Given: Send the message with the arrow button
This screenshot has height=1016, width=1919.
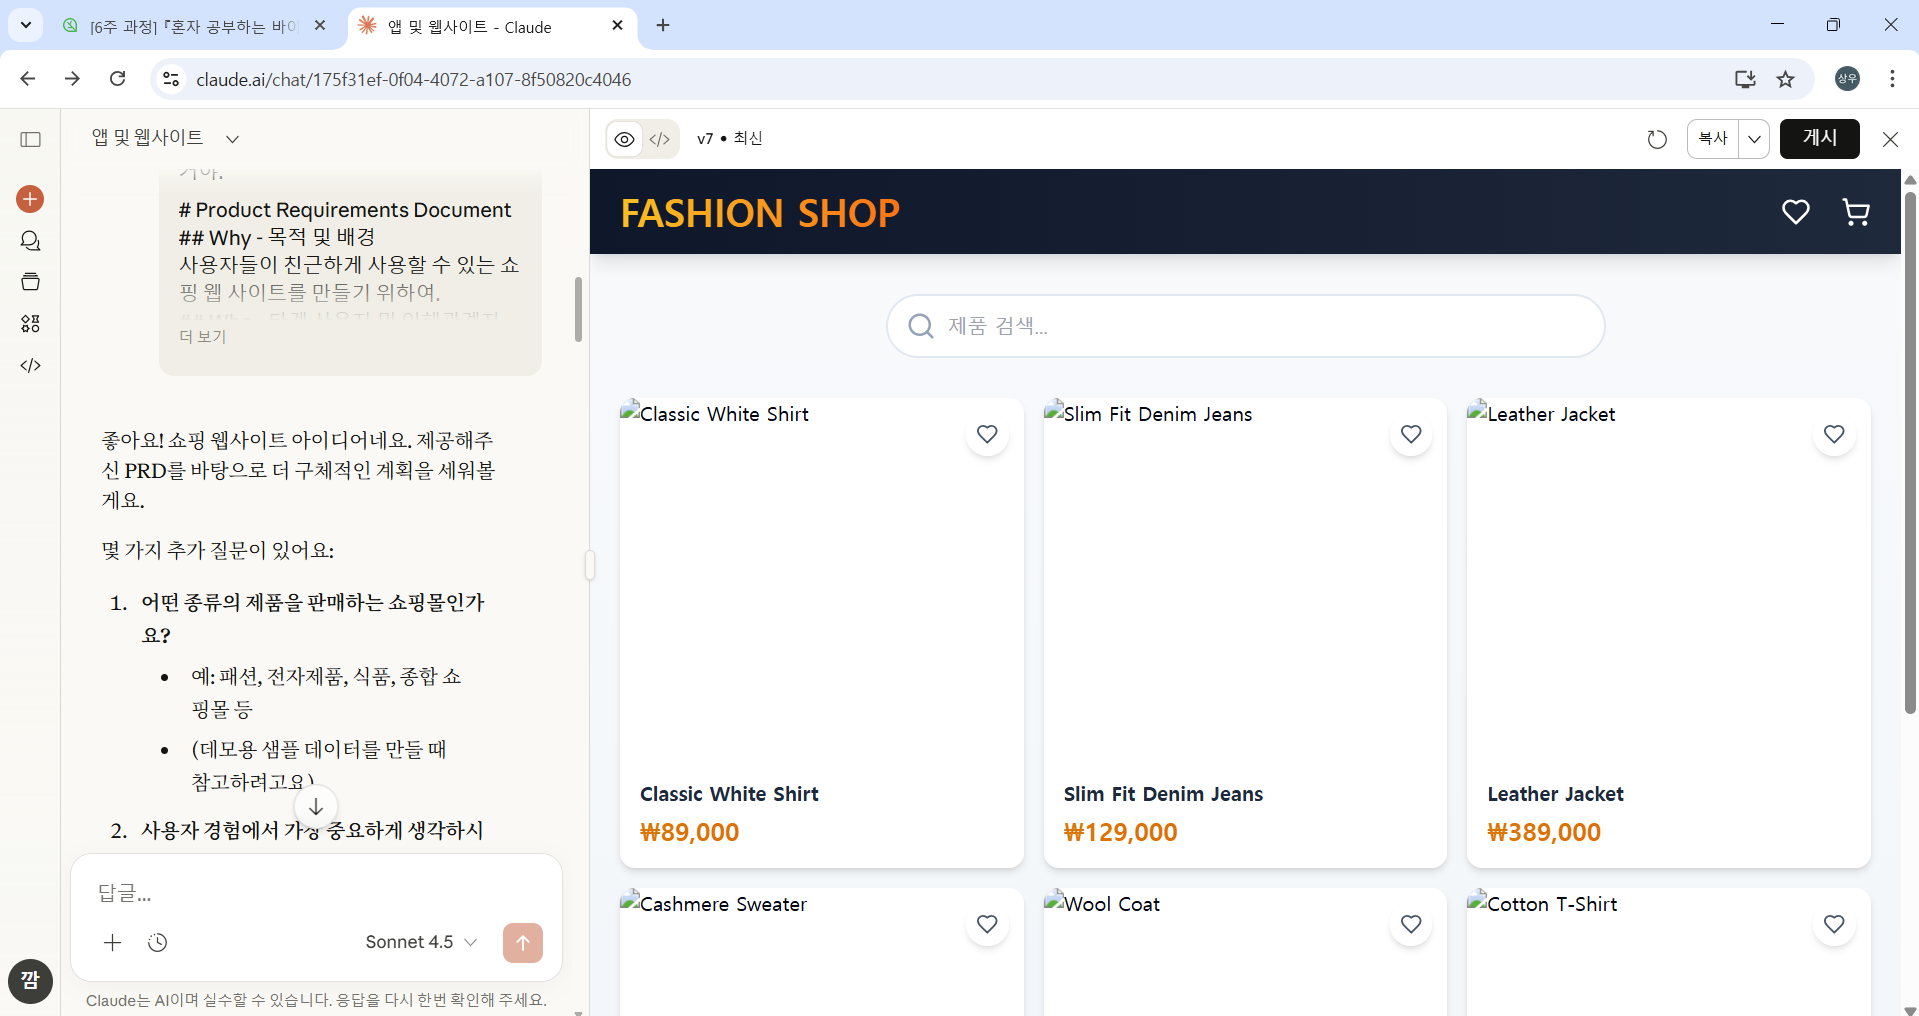Looking at the screenshot, I should tap(523, 943).
